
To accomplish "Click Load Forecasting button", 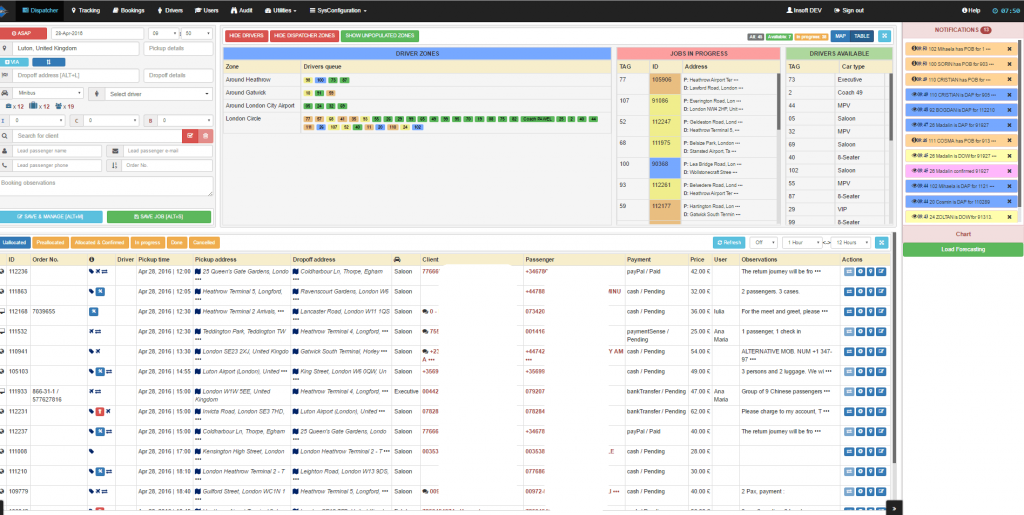I will pos(963,249).
